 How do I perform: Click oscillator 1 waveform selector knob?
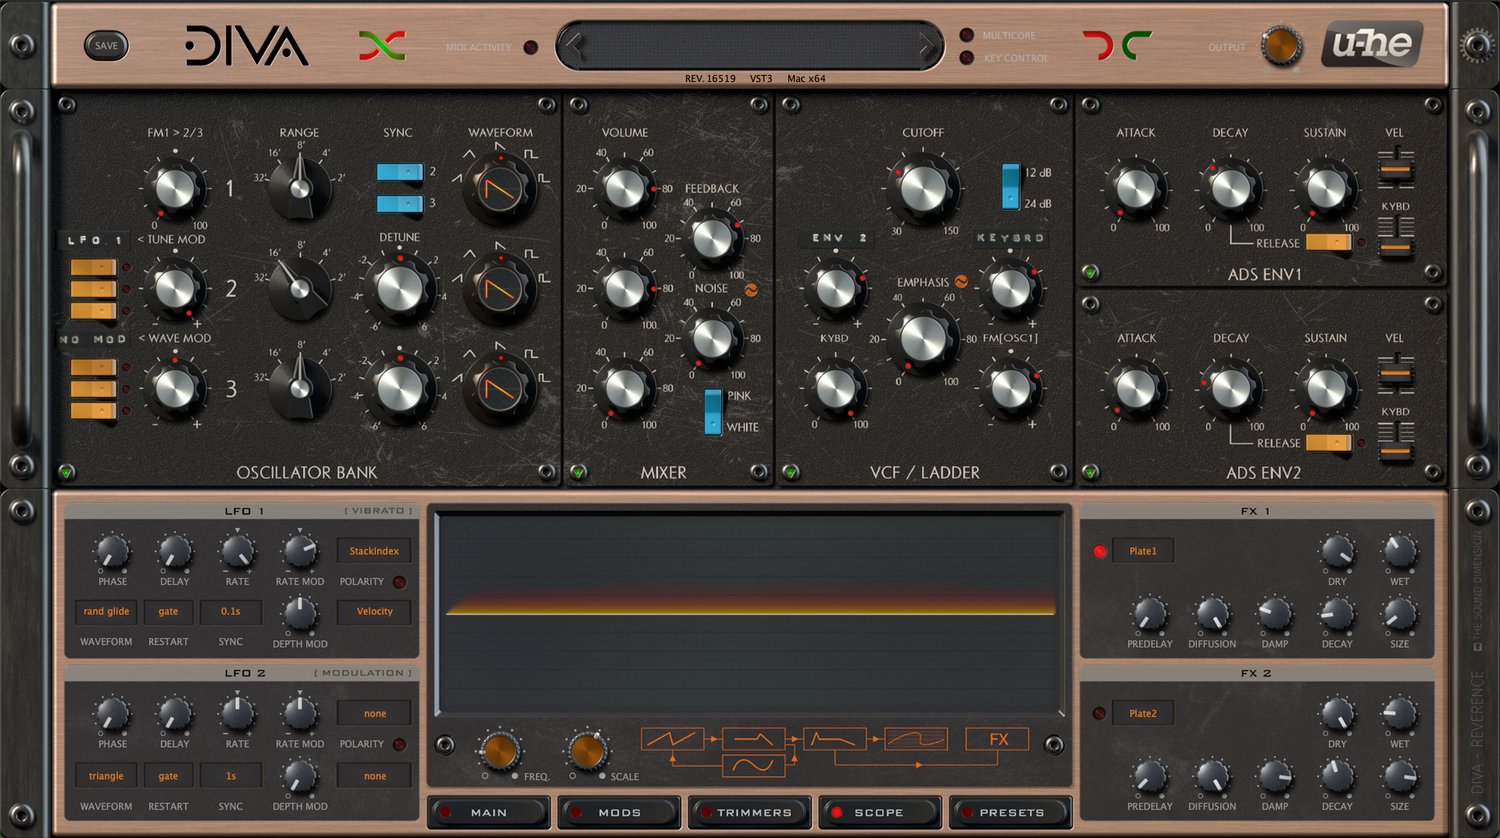(x=501, y=187)
